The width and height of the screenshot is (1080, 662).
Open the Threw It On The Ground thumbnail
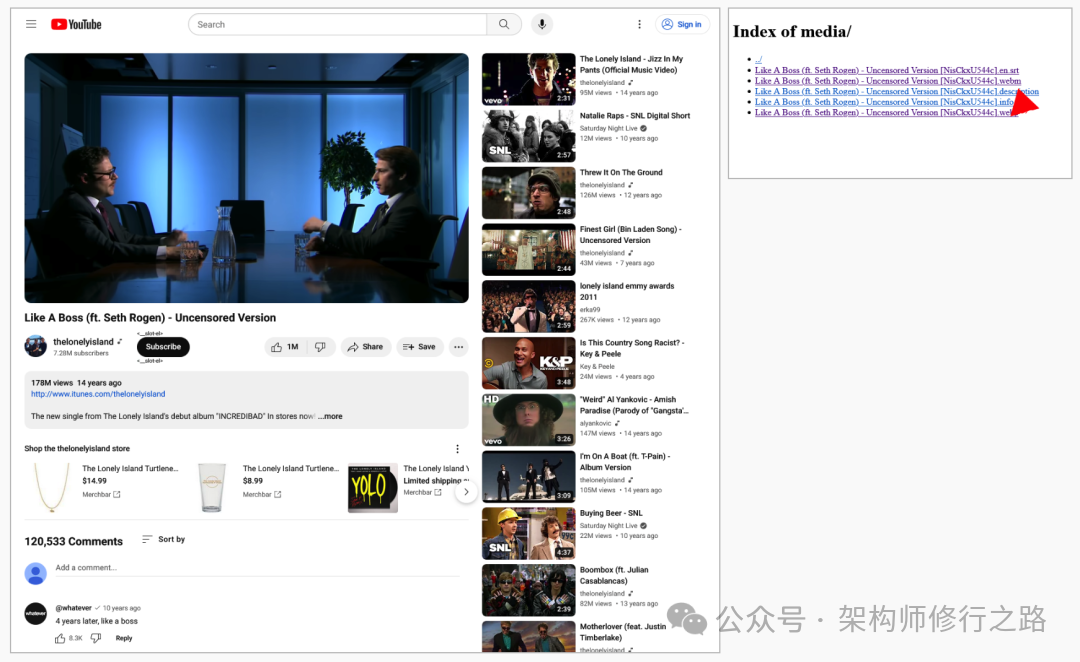(x=528, y=193)
